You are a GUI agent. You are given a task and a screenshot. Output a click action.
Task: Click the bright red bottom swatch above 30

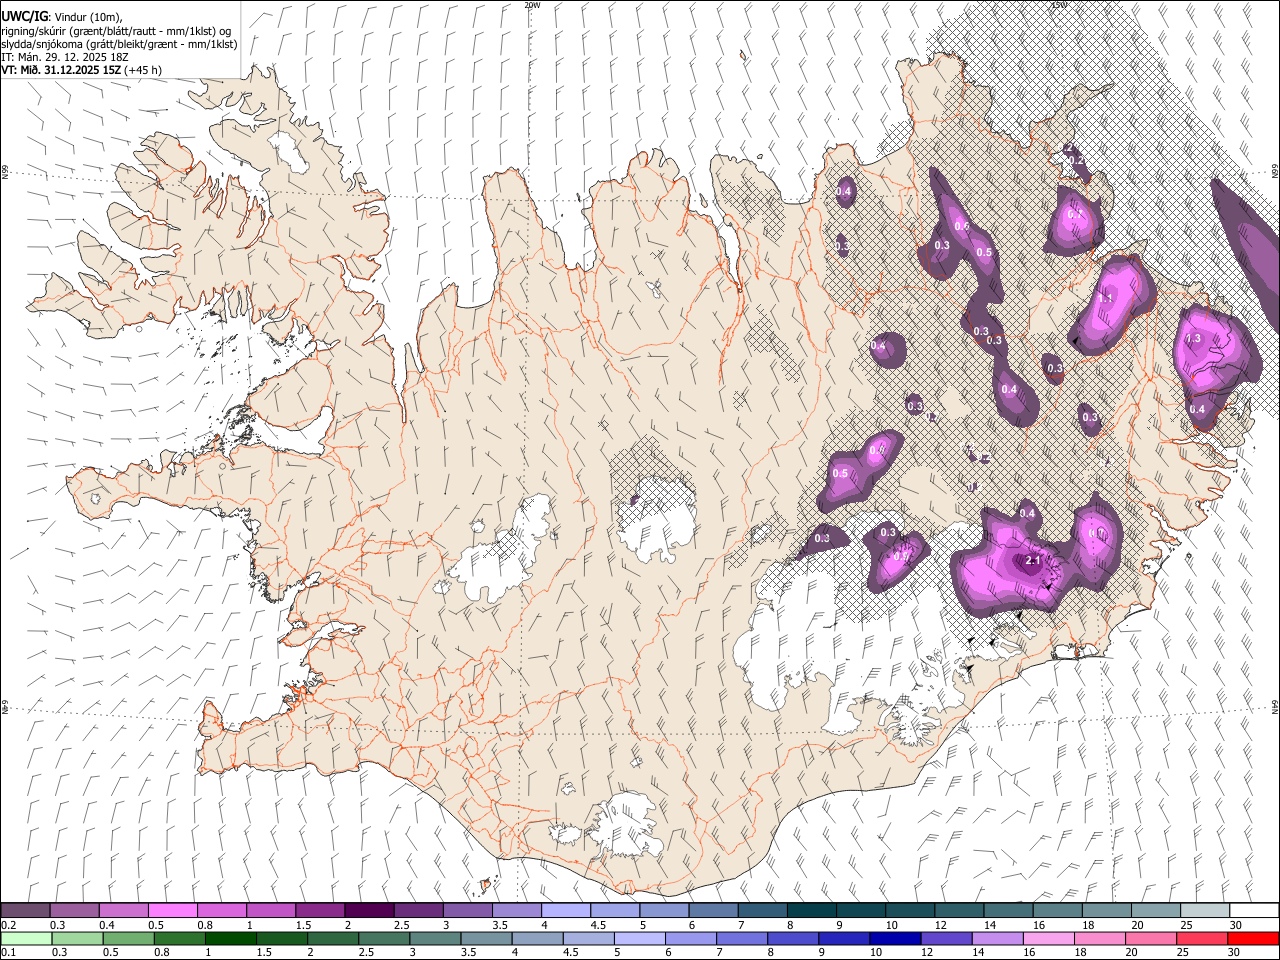[x=1253, y=938]
